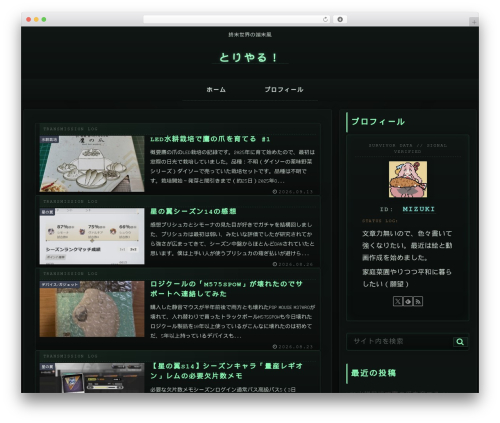Maximize the browser with the green button
The width and height of the screenshot is (500, 423).
pyautogui.click(x=44, y=19)
